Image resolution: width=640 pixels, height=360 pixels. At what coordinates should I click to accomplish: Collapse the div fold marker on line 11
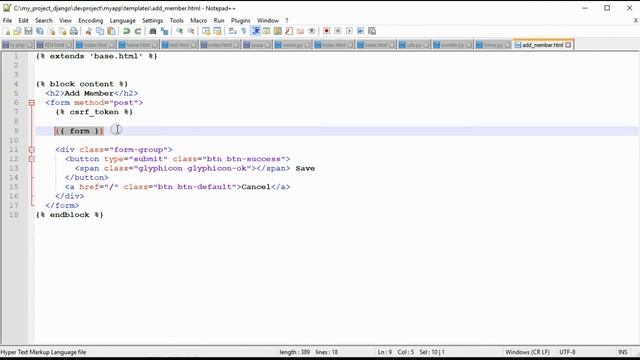click(x=31, y=150)
